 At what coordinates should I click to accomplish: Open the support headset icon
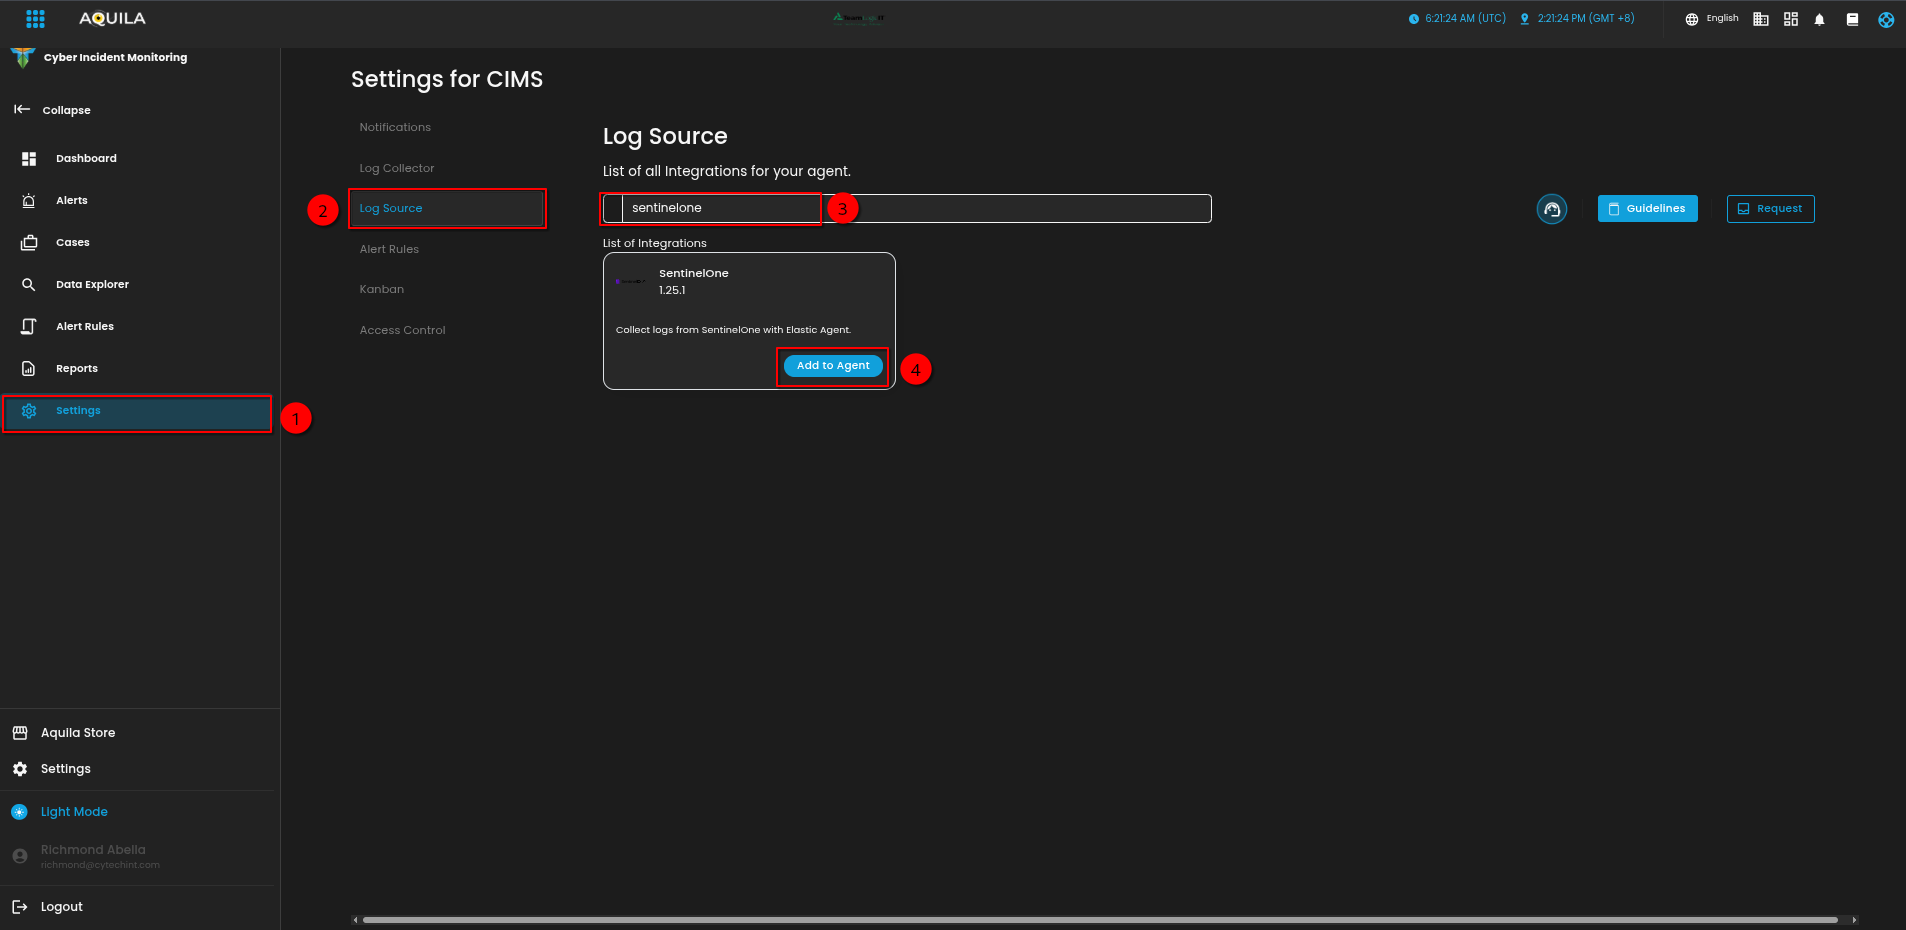[x=1551, y=209]
